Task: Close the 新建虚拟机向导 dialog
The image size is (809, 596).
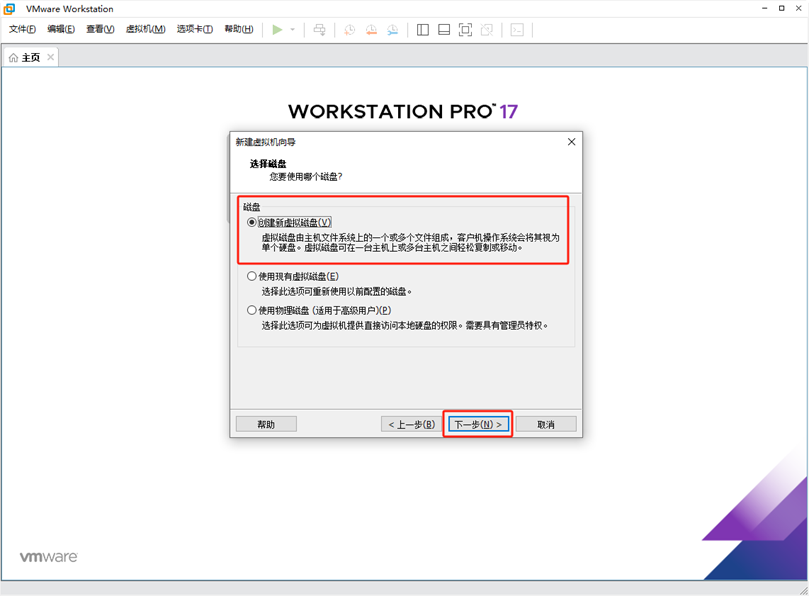Action: click(x=571, y=142)
